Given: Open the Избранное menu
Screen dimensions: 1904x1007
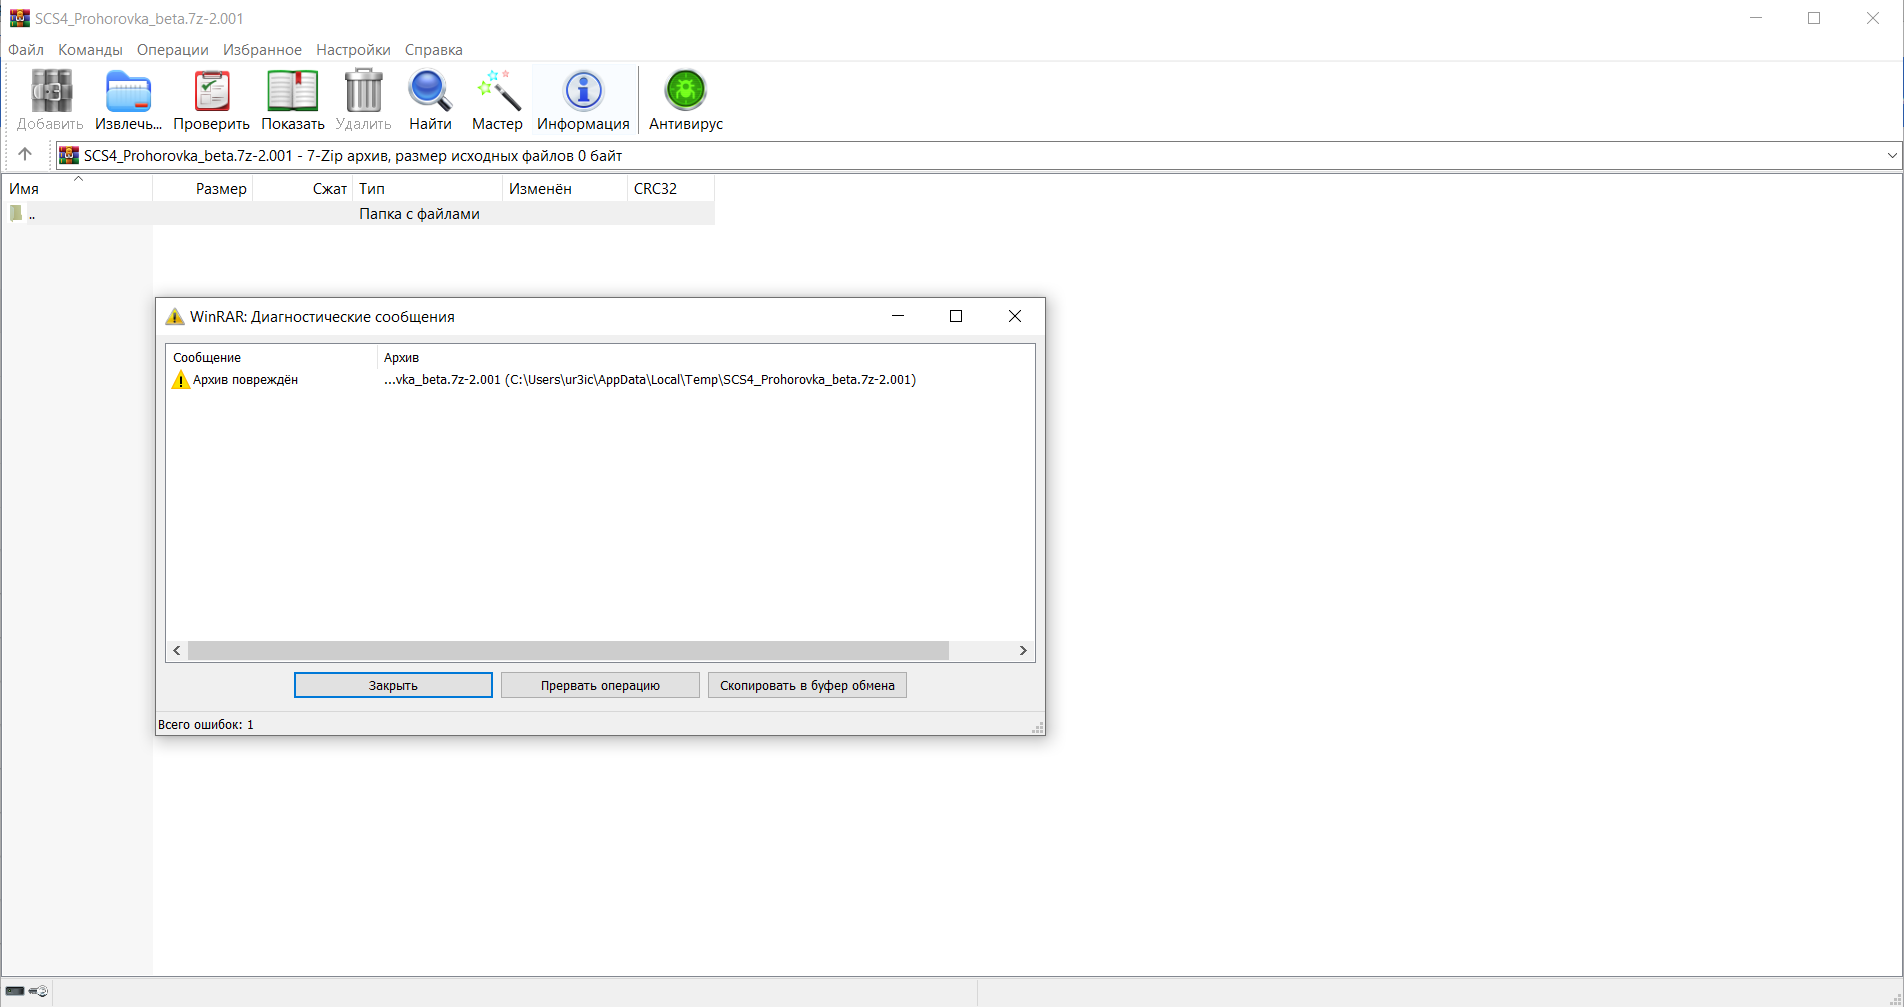Looking at the screenshot, I should point(262,50).
